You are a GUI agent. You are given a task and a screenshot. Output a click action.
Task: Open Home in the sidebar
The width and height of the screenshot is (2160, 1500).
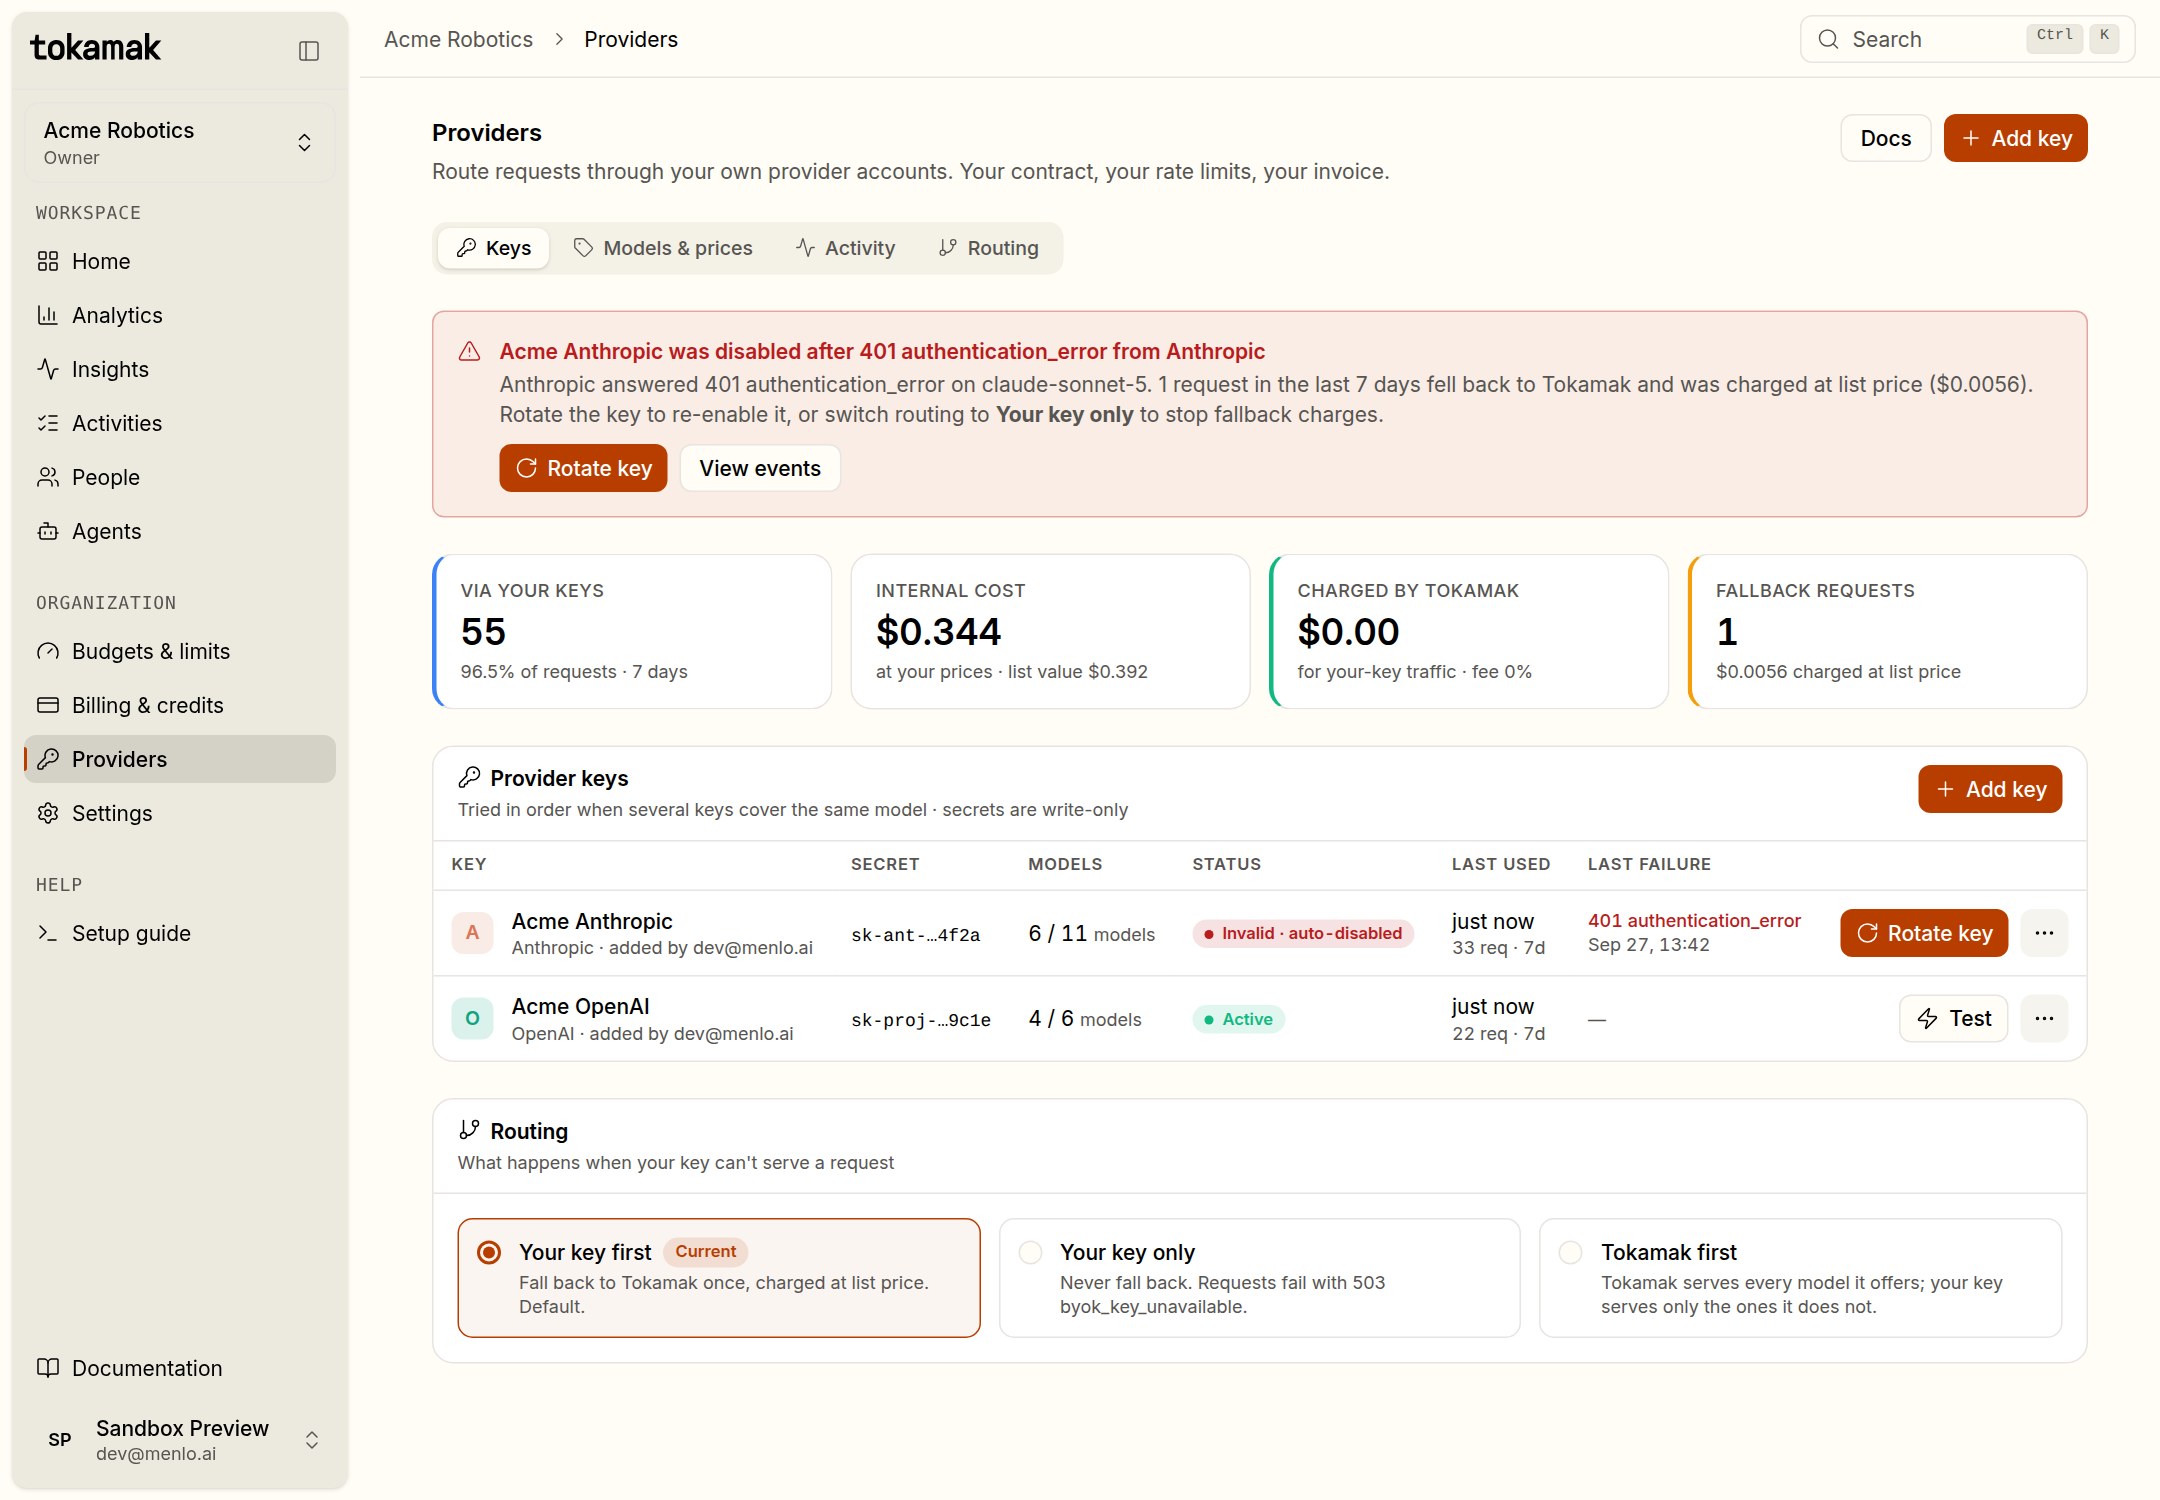point(180,261)
